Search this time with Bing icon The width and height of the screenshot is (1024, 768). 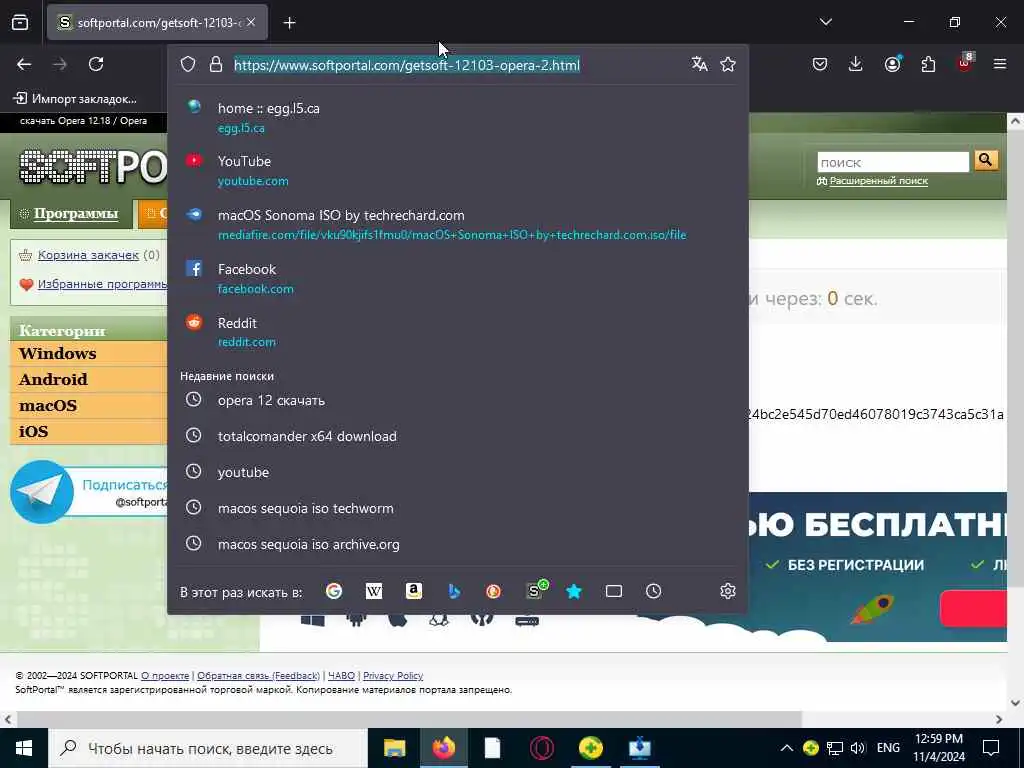pyautogui.click(x=454, y=592)
